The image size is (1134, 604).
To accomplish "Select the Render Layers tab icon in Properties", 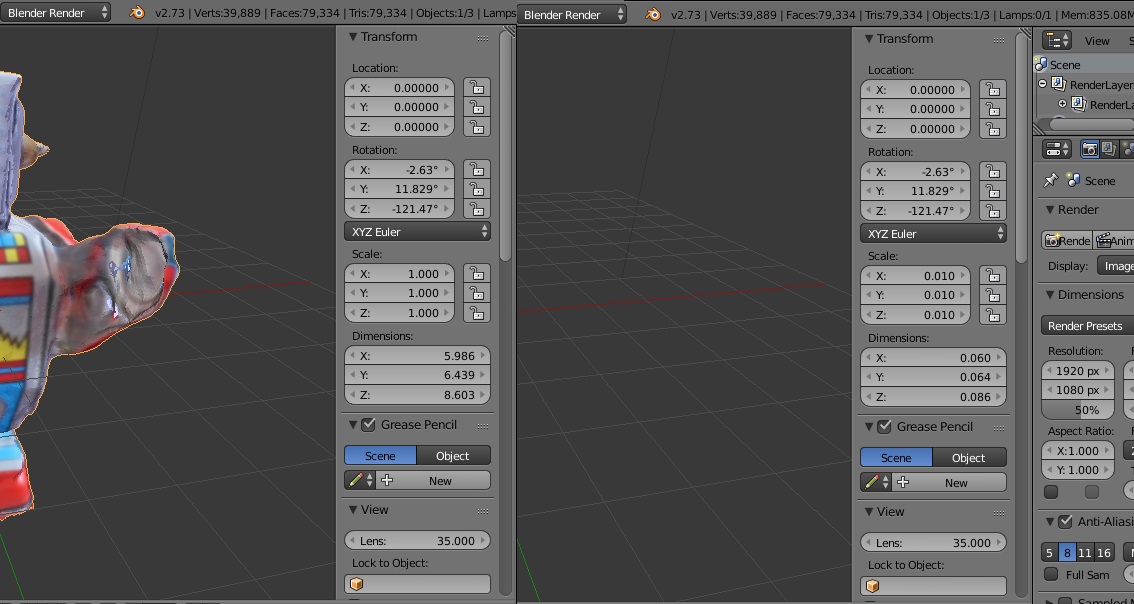I will coord(1109,149).
